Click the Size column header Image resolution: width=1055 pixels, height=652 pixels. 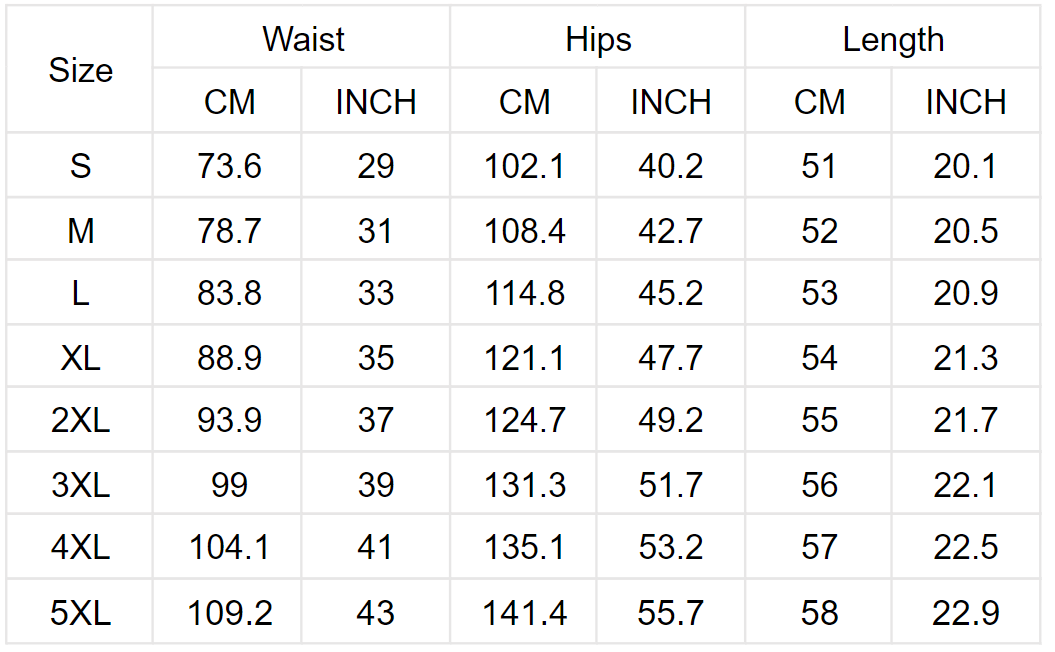(80, 70)
